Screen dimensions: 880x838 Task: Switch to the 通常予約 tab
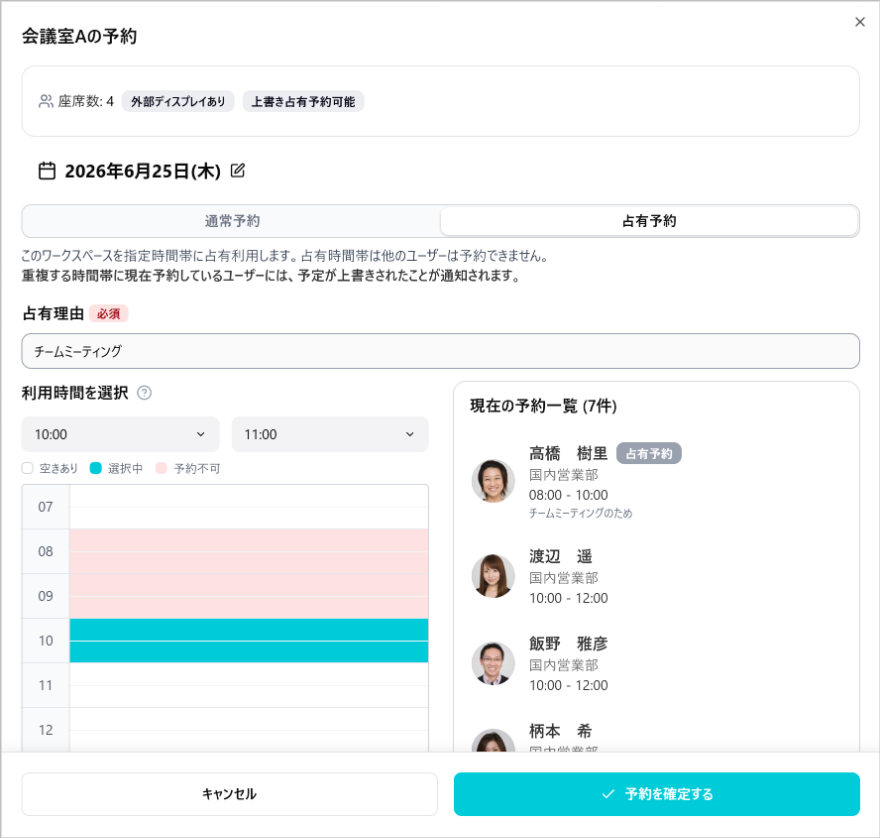pyautogui.click(x=232, y=221)
